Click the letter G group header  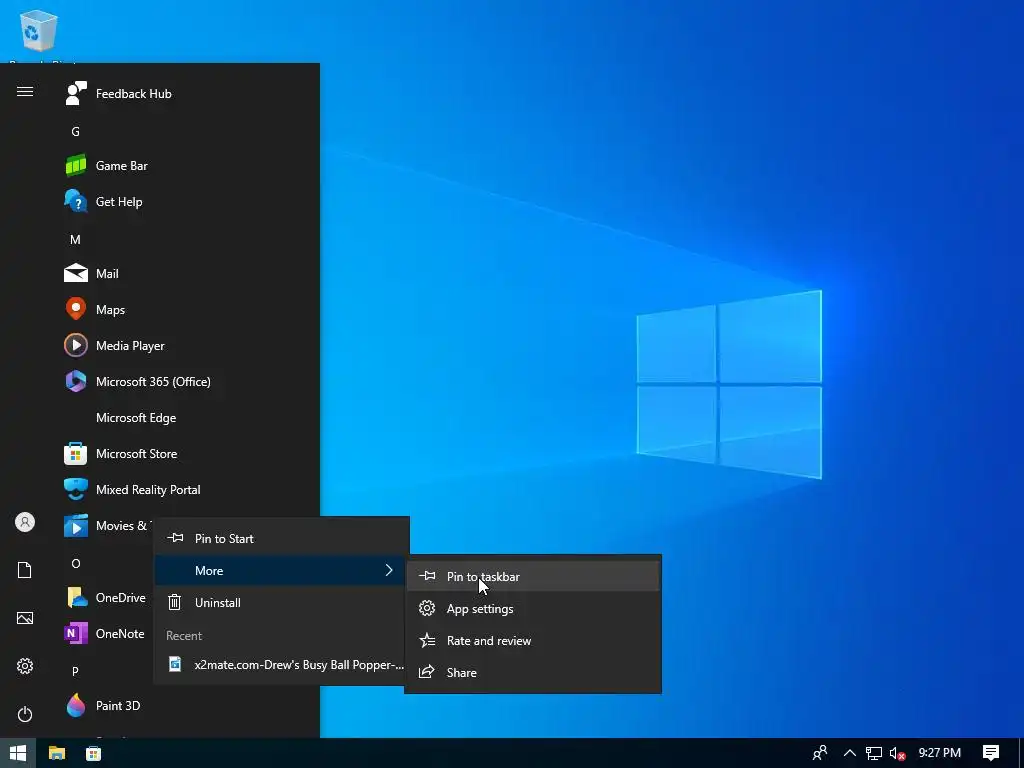tap(76, 132)
